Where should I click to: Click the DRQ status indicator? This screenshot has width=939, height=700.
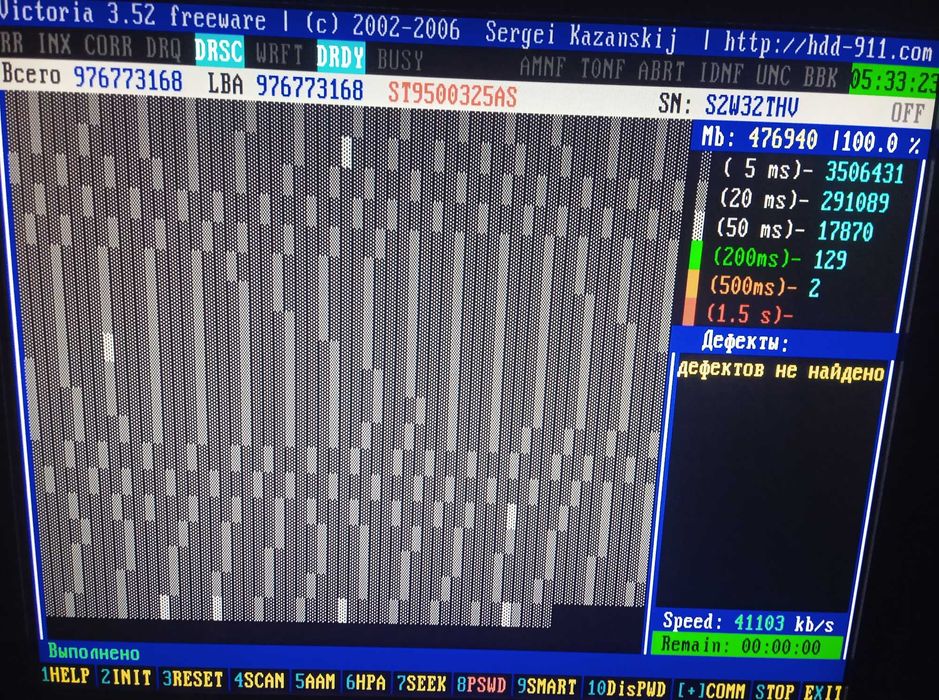tap(163, 49)
